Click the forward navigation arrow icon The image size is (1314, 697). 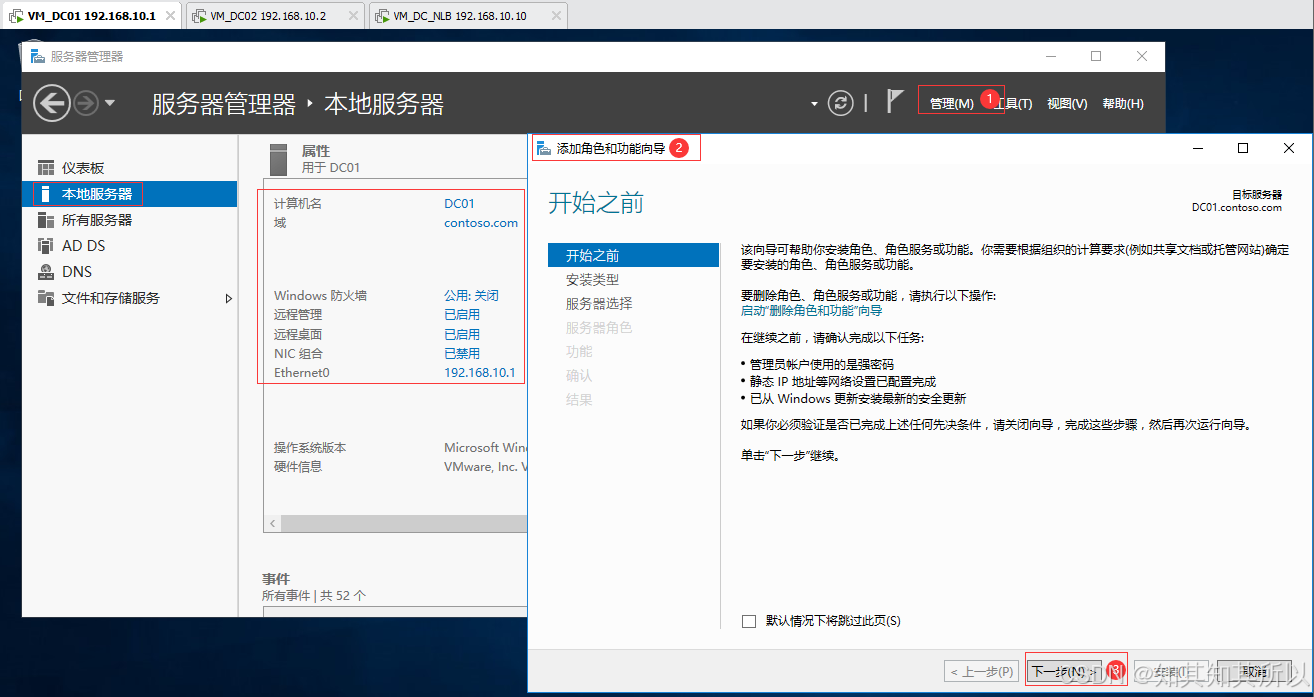[86, 103]
